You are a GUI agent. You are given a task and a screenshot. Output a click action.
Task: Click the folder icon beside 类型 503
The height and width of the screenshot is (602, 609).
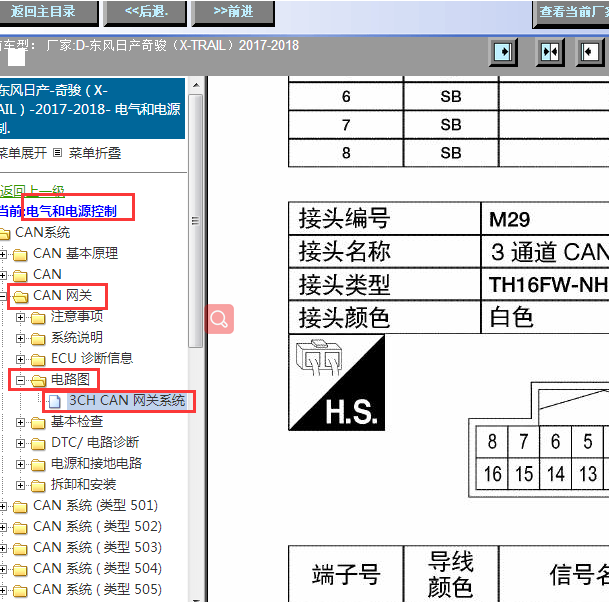coord(20,549)
